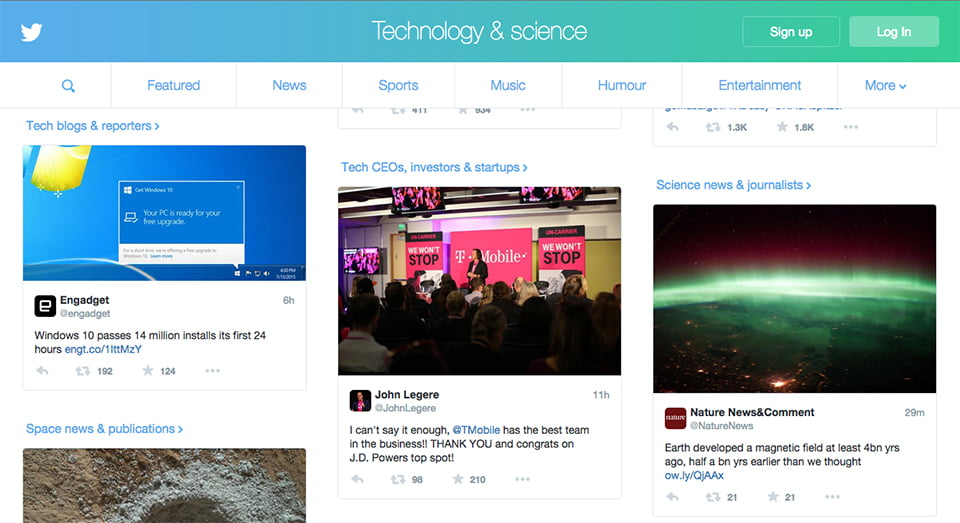Expand Tech blogs & reporters section
Image resolution: width=960 pixels, height=523 pixels.
tap(92, 126)
